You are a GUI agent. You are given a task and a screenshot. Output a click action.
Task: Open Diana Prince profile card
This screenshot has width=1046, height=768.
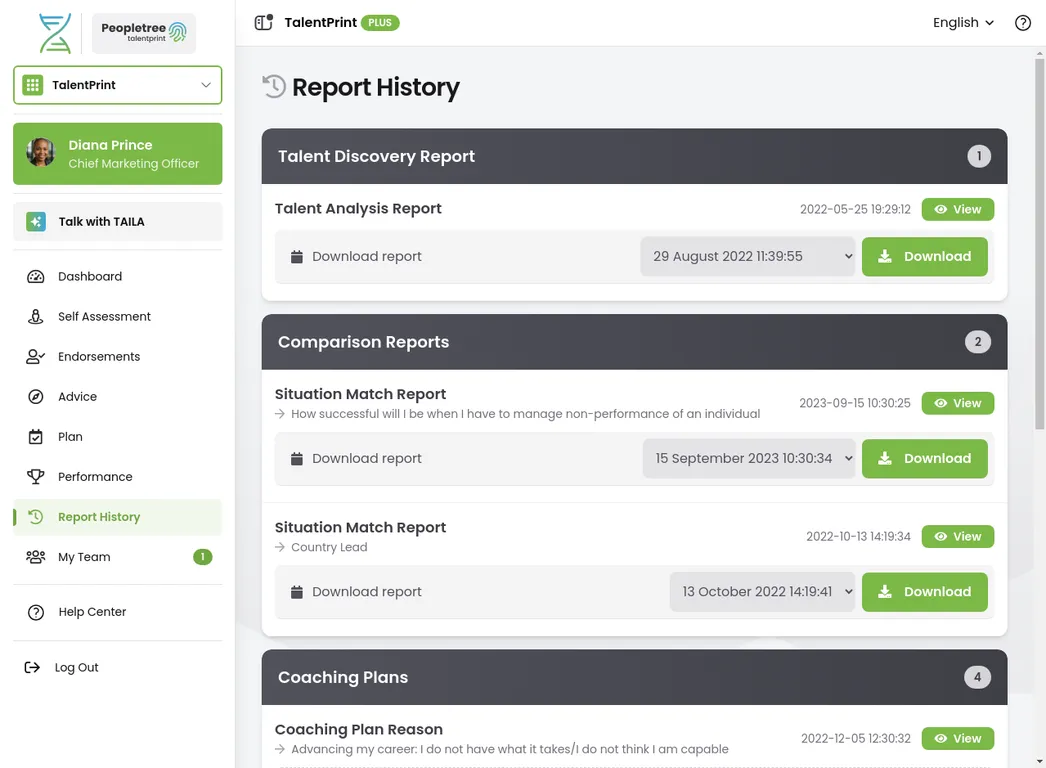(x=117, y=153)
